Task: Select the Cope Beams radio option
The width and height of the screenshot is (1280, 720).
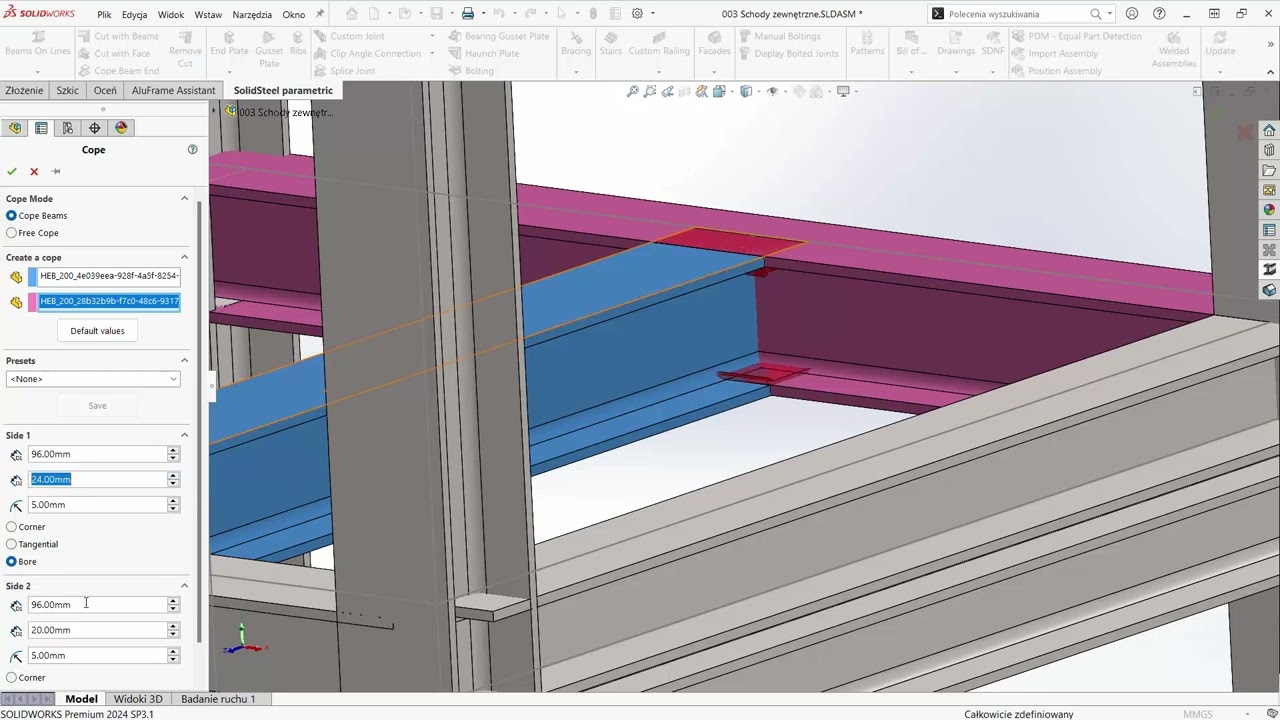Action: [x=12, y=216]
